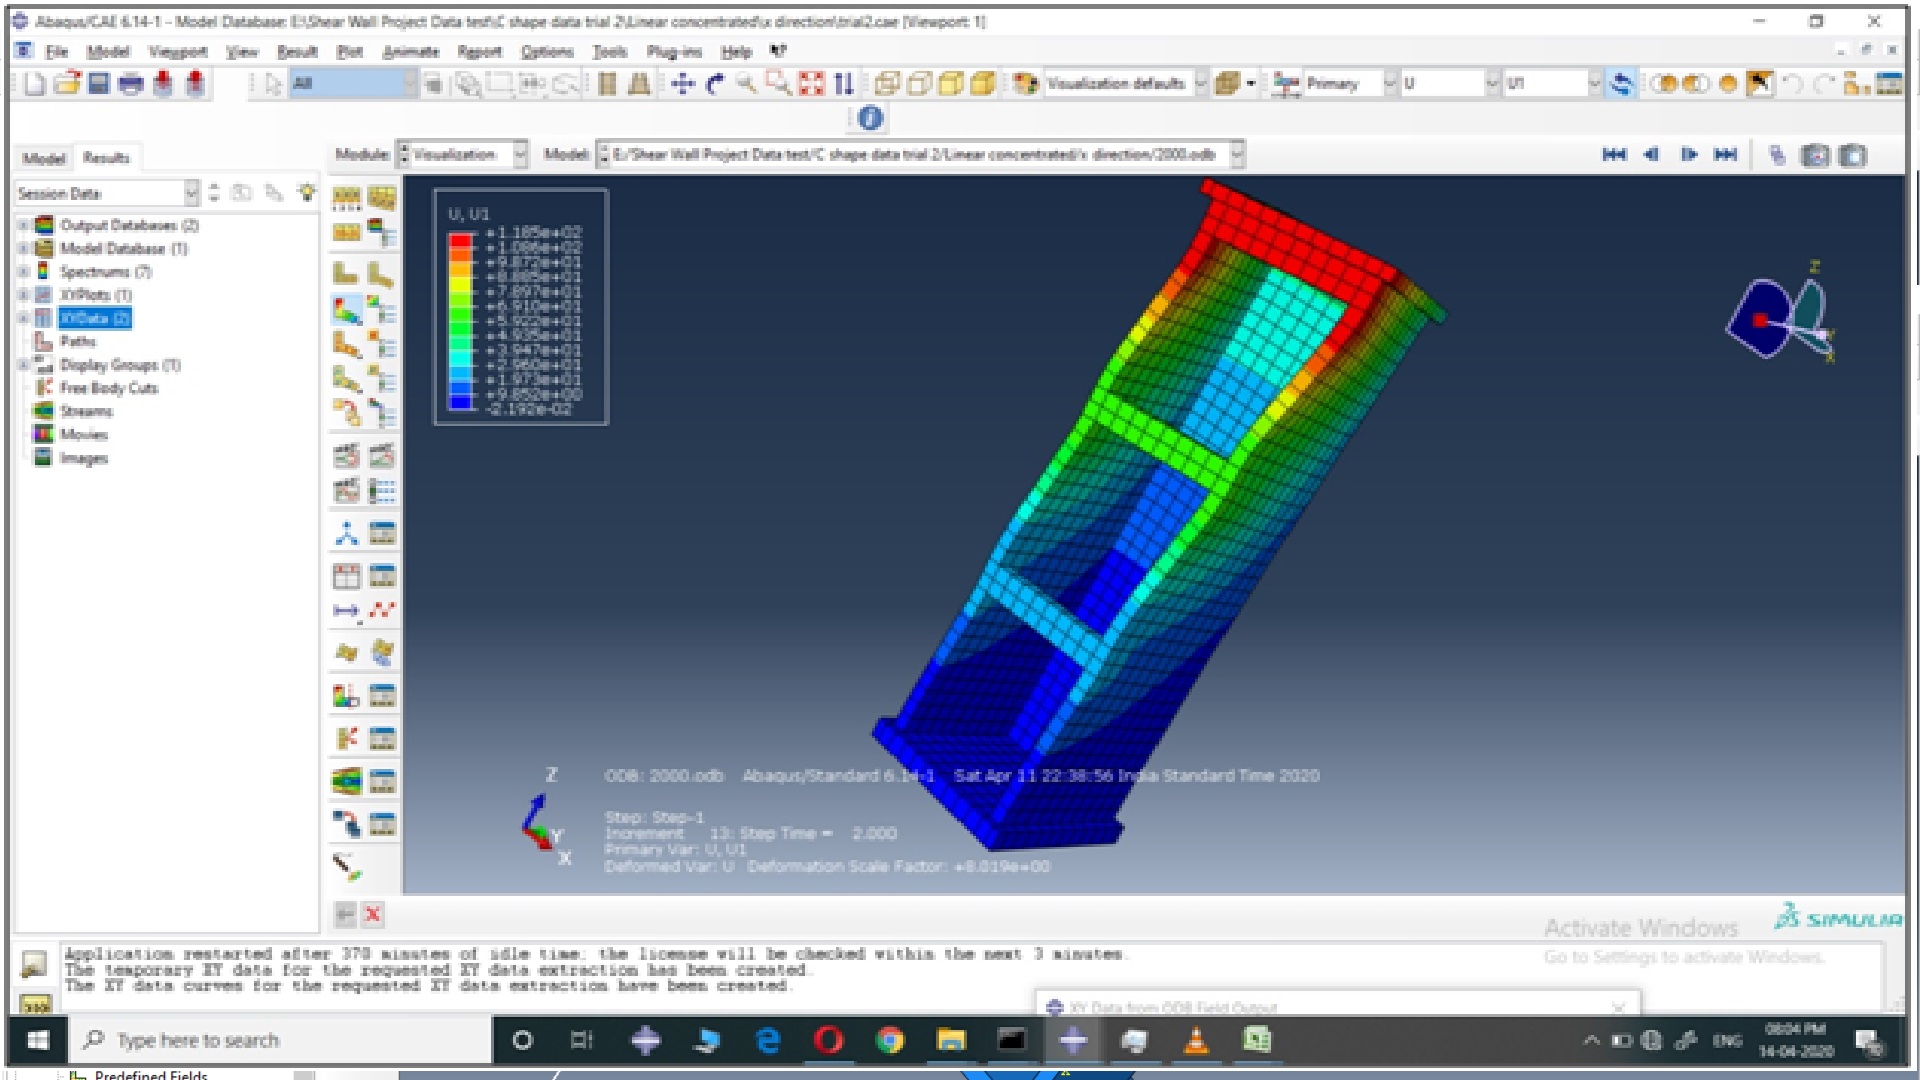1920x1080 pixels.
Task: Open the Session Data dropdown
Action: (191, 193)
